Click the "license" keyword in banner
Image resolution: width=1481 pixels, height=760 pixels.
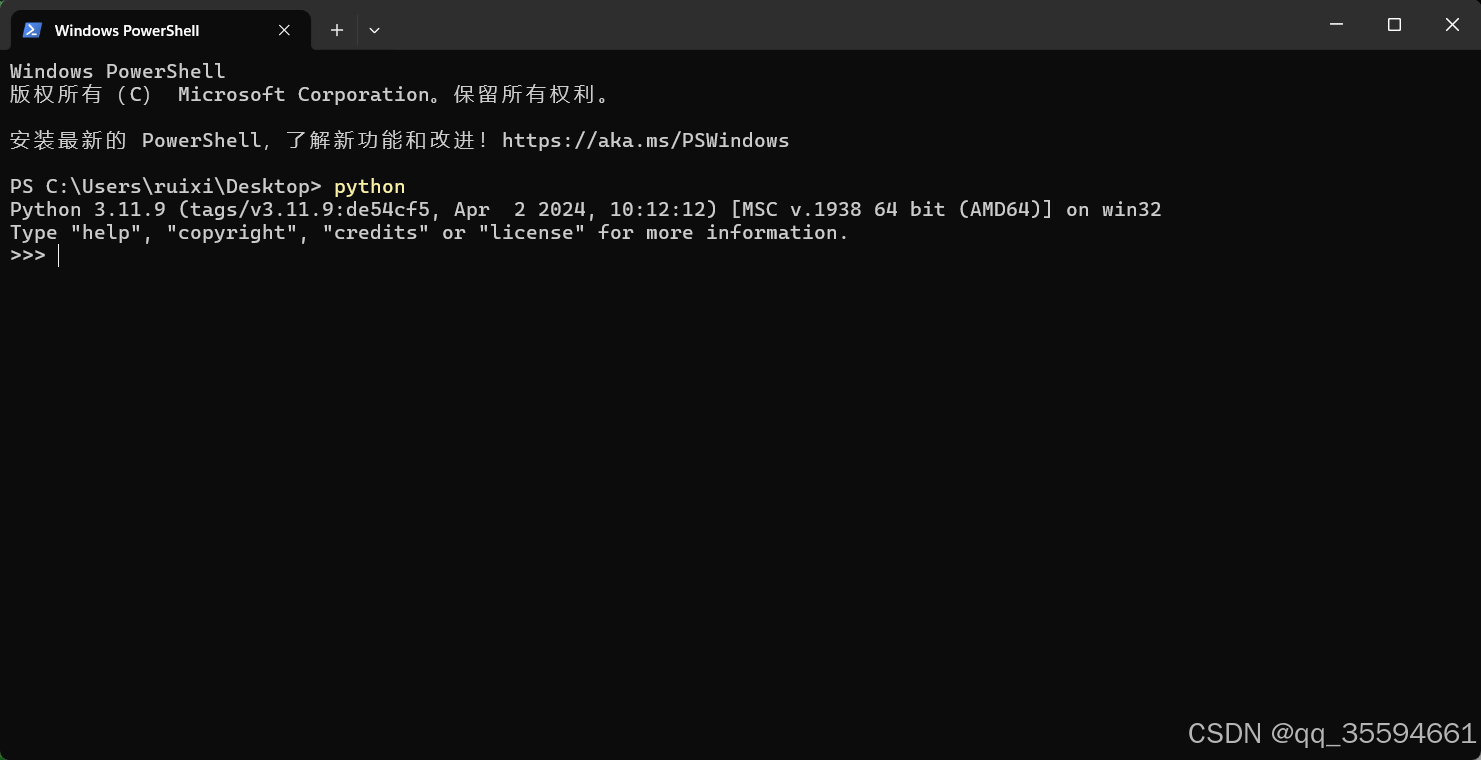[x=531, y=232]
